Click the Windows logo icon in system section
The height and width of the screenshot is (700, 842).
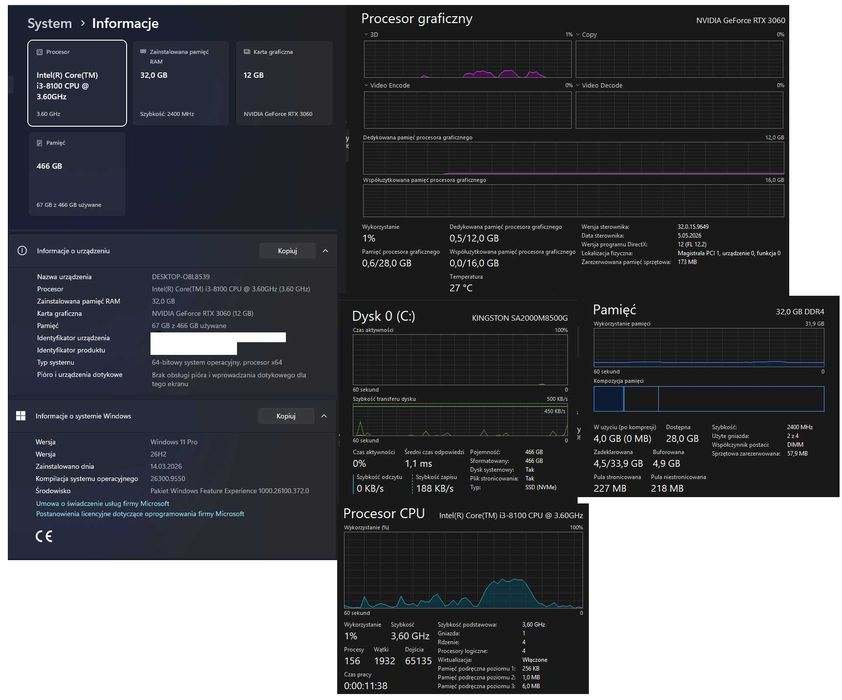click(21, 416)
